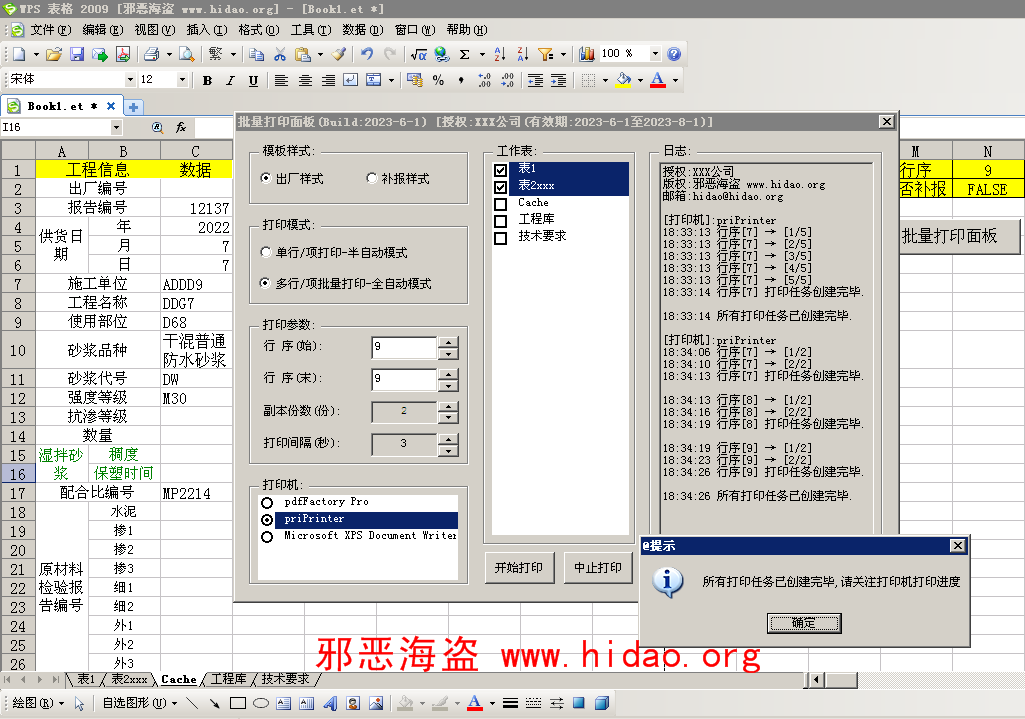Click the 开始打印 button
The image size is (1025, 719).
coord(519,567)
